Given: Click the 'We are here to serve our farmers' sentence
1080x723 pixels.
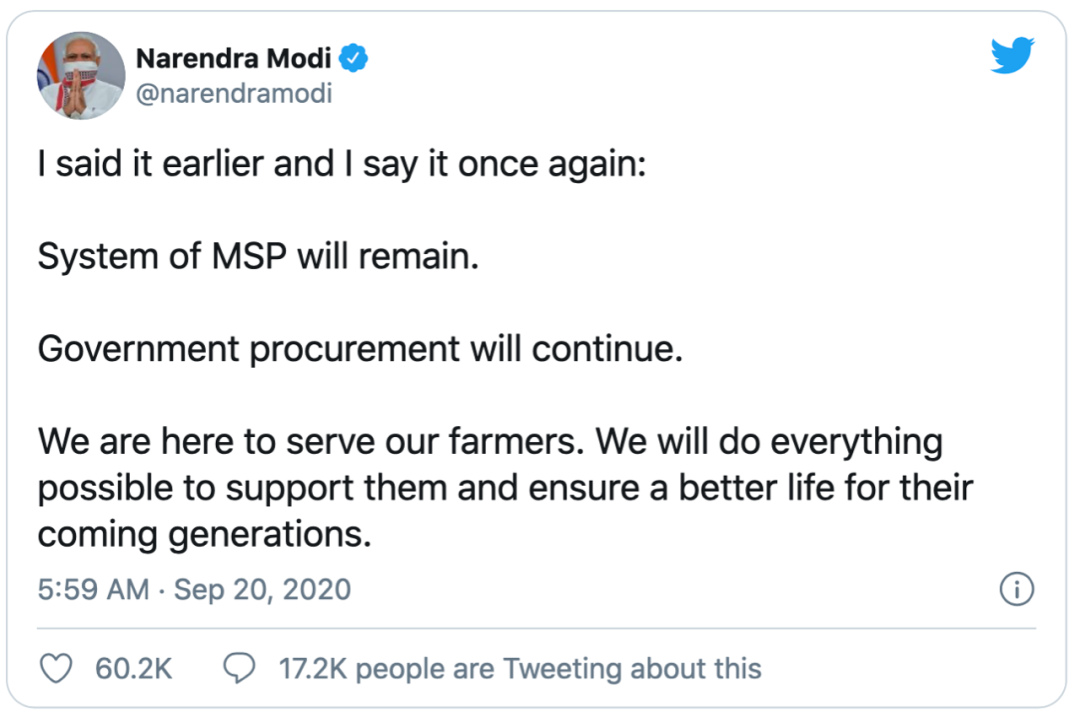Looking at the screenshot, I should [x=311, y=441].
